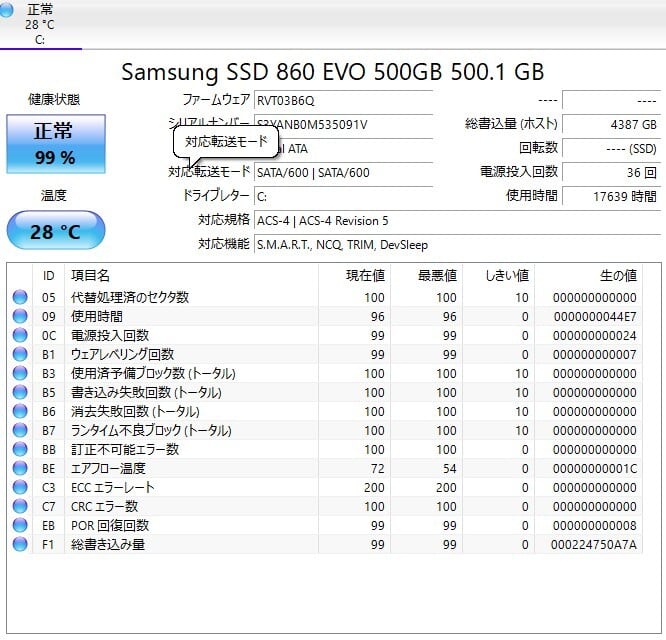
Task: Click the status icon for row BE
Action: 20,468
